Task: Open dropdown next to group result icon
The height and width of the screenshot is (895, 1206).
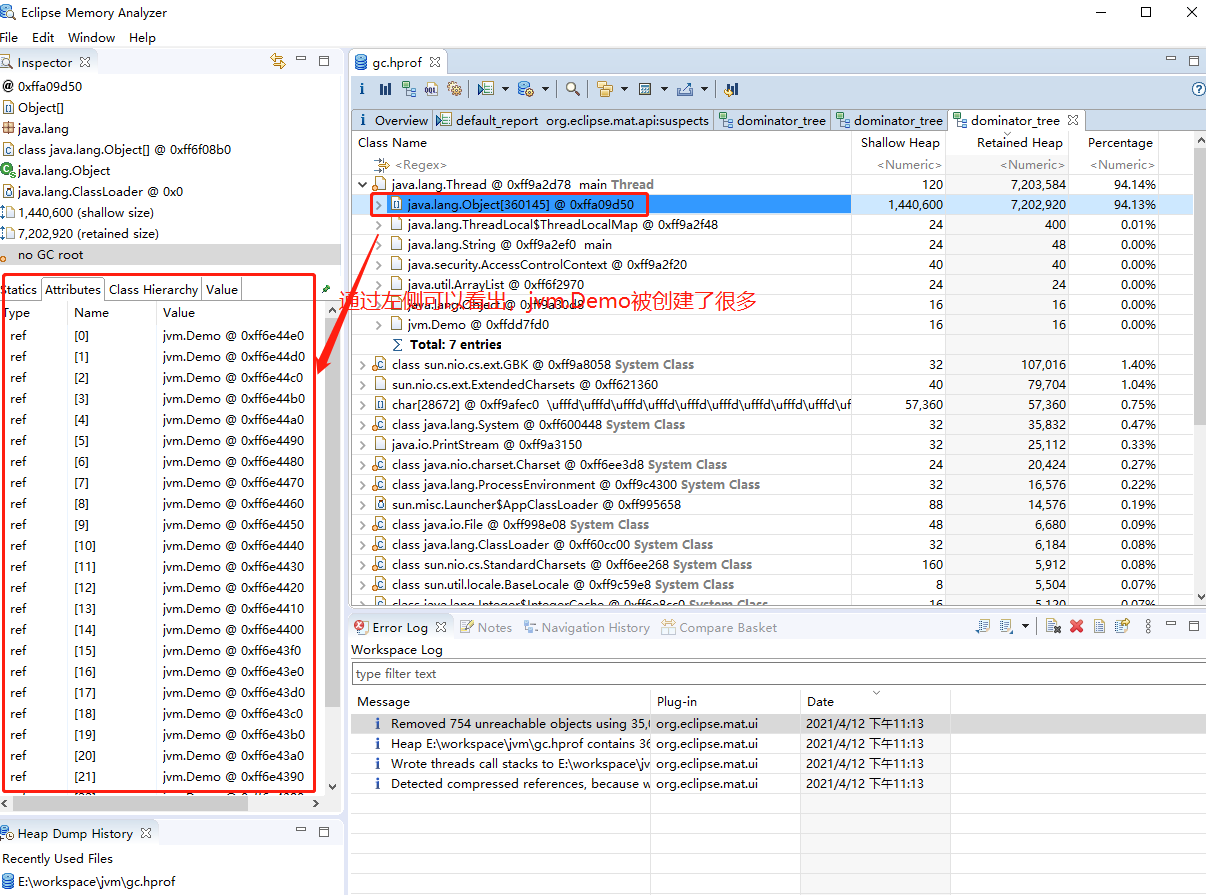Action: (624, 89)
